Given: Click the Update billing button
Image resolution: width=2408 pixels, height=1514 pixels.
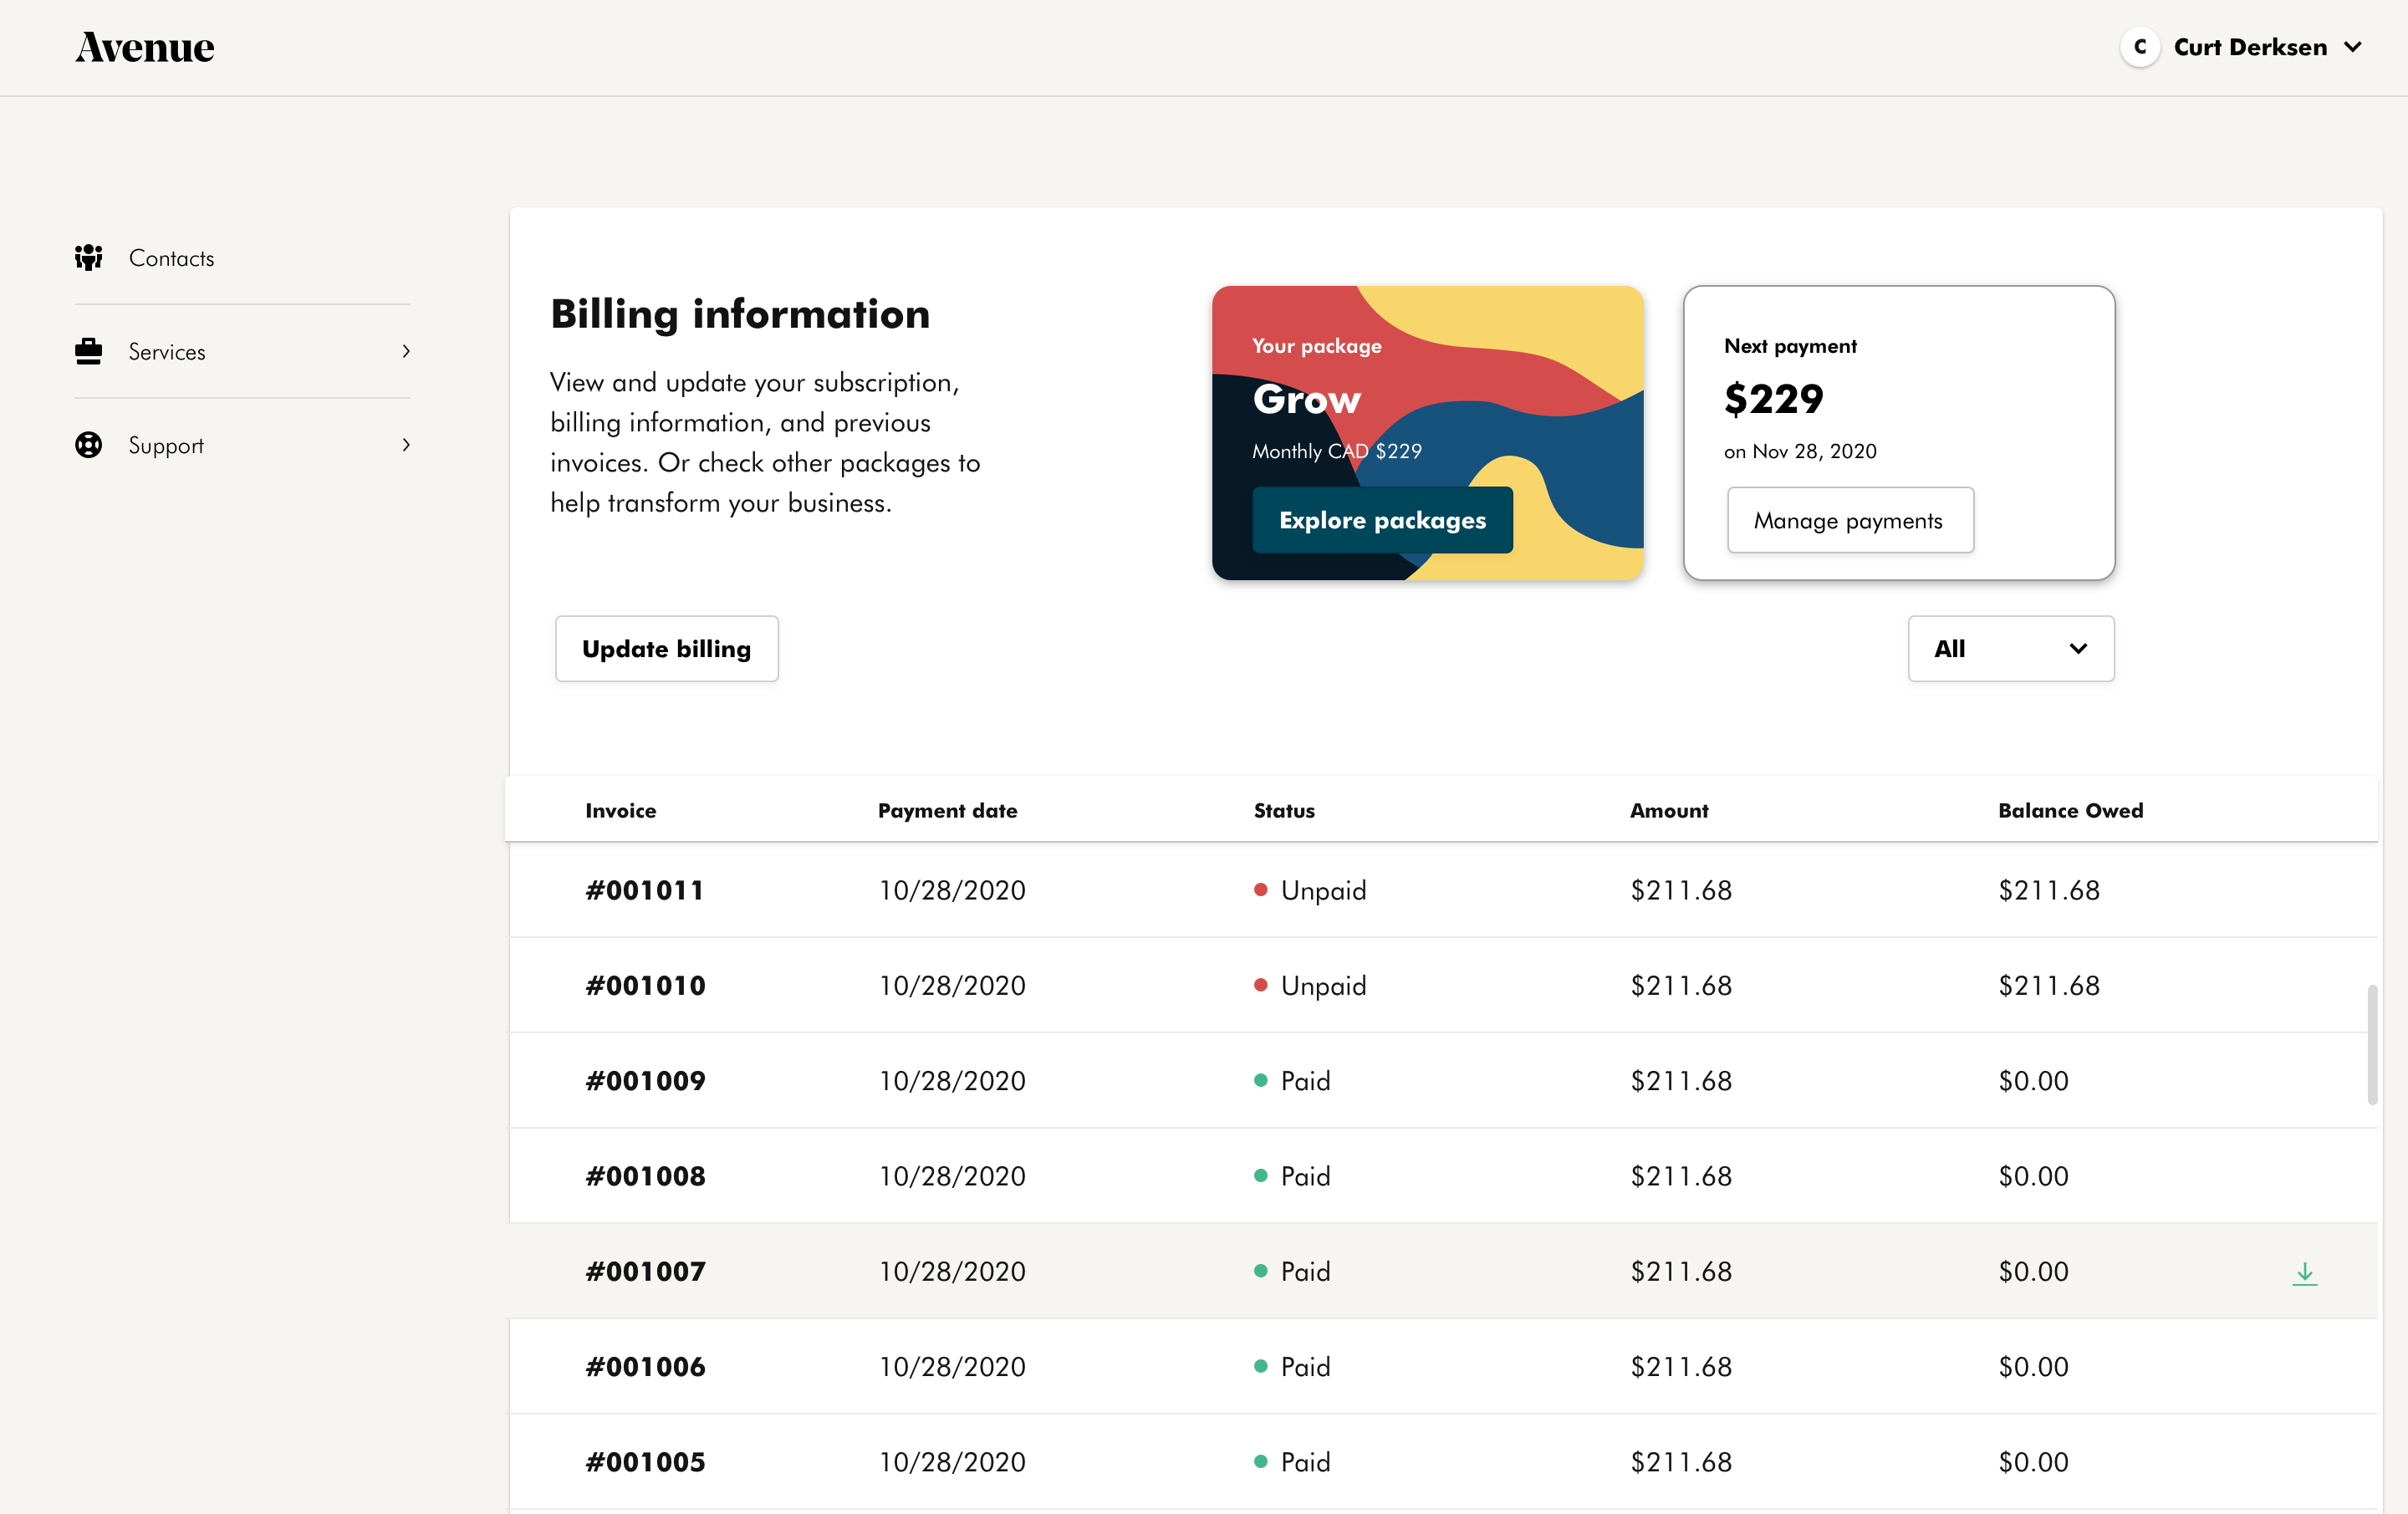Looking at the screenshot, I should pyautogui.click(x=667, y=649).
